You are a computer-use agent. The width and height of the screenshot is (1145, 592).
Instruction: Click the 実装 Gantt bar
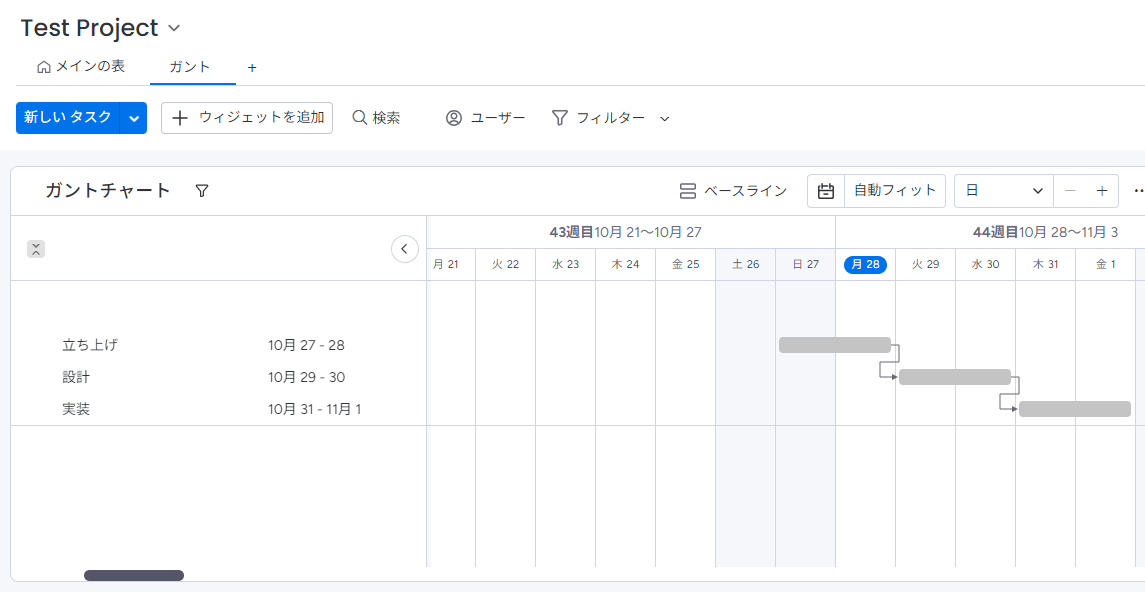tap(1075, 410)
